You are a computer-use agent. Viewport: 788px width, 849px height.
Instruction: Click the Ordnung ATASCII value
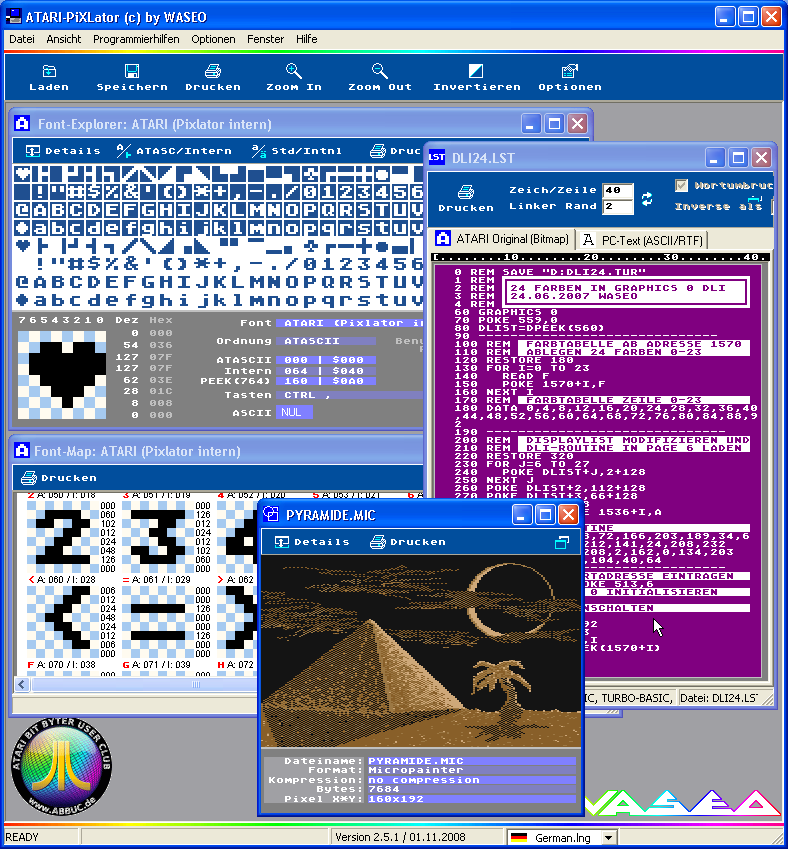click(x=325, y=341)
